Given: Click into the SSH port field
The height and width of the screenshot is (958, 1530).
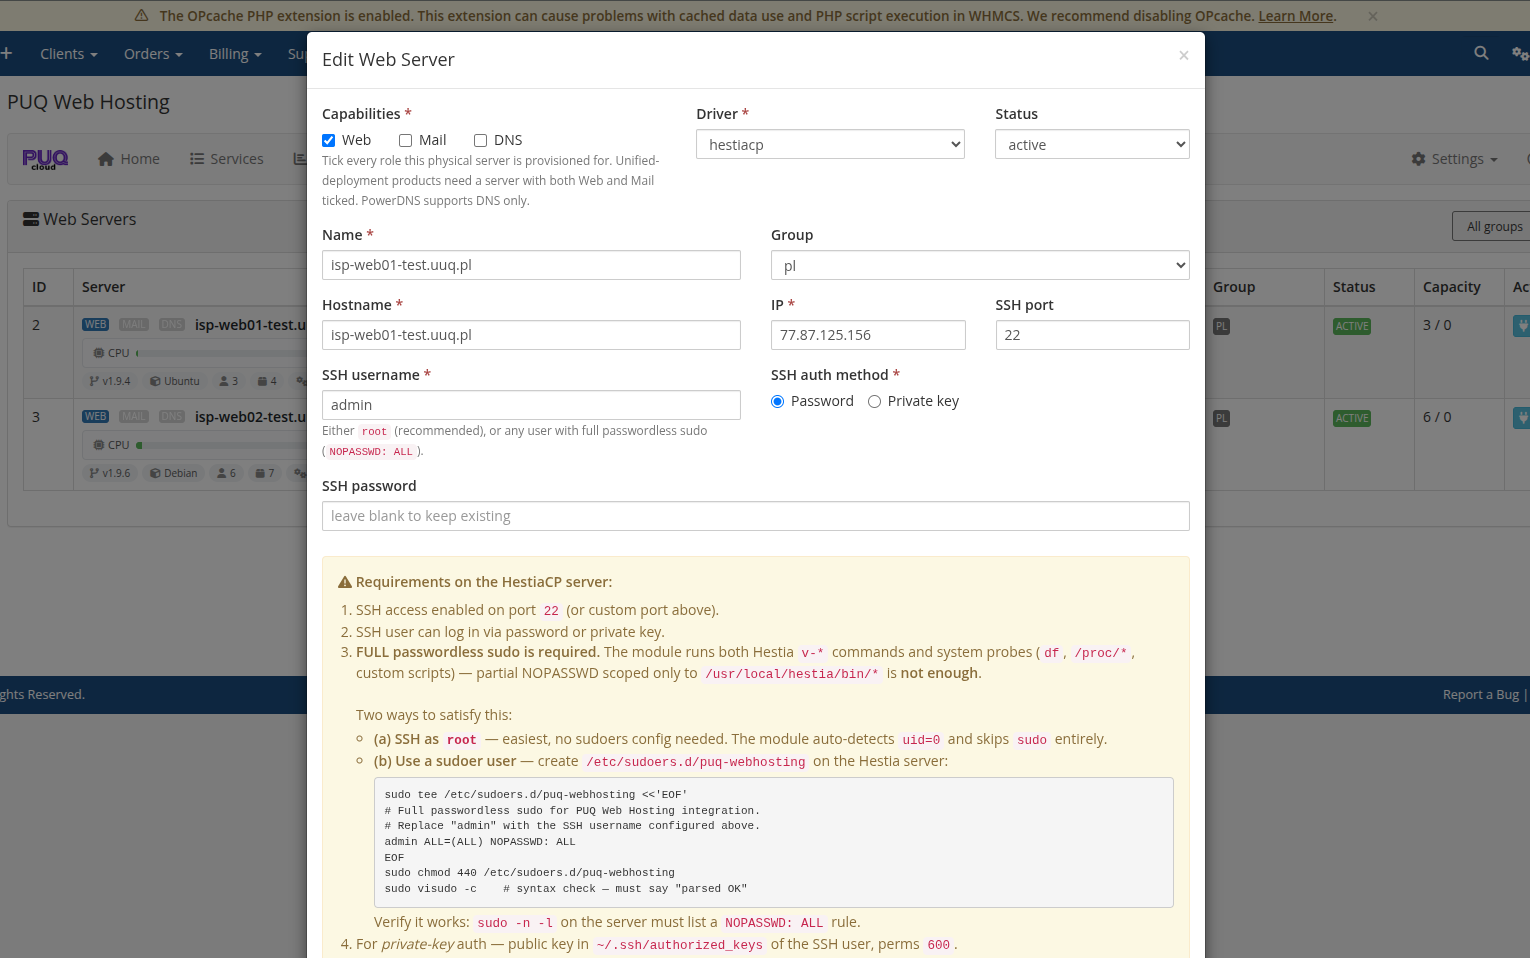Looking at the screenshot, I should click(x=1092, y=335).
